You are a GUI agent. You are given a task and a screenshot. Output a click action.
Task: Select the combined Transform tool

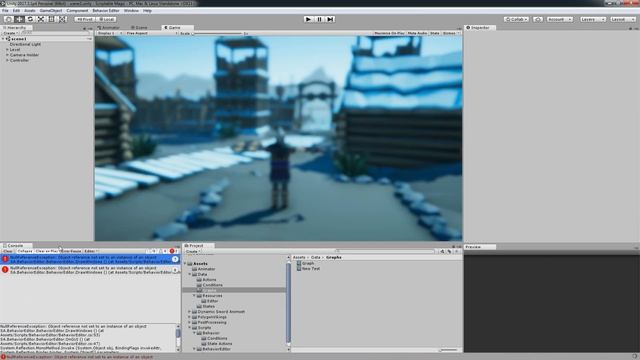(62, 19)
